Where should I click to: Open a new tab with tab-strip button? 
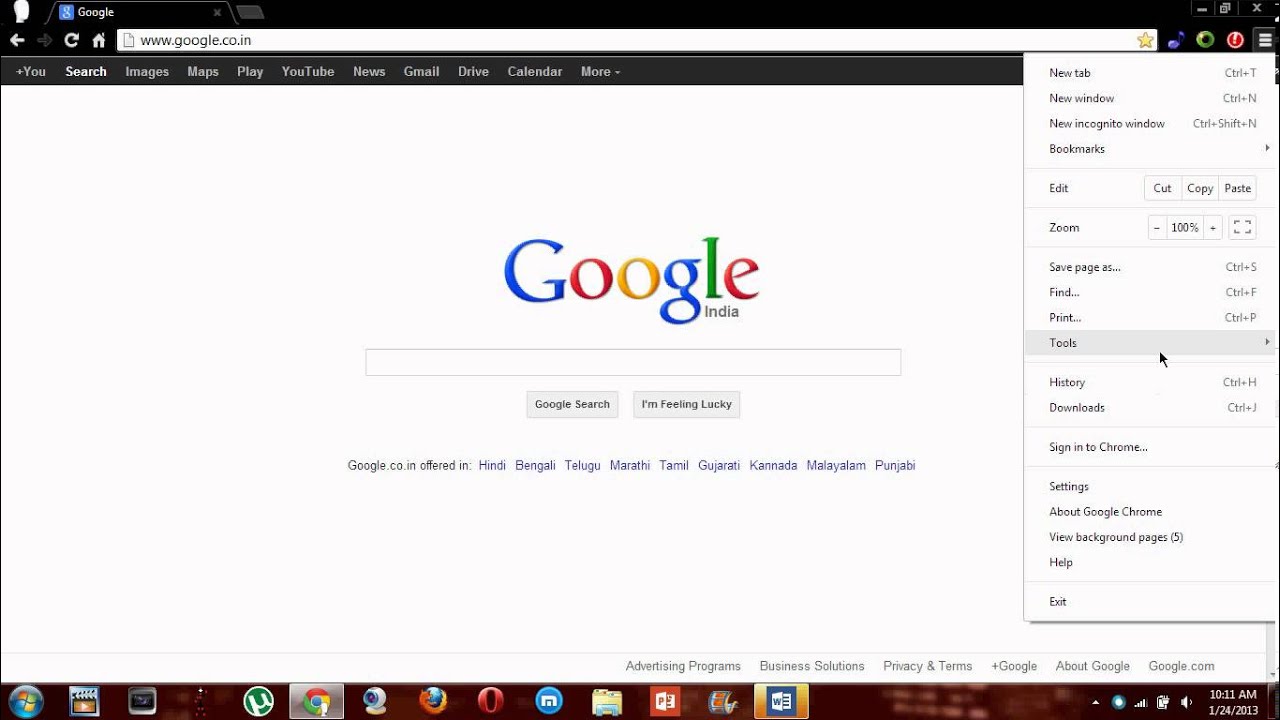[249, 13]
